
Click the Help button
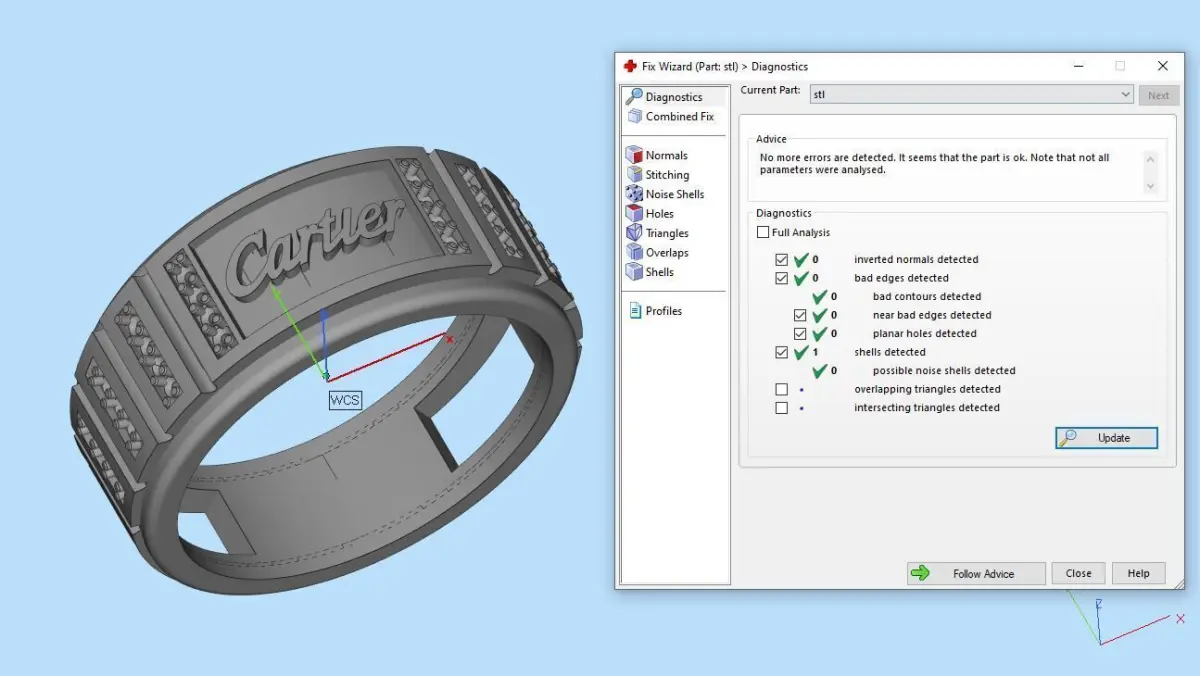[x=1138, y=573]
